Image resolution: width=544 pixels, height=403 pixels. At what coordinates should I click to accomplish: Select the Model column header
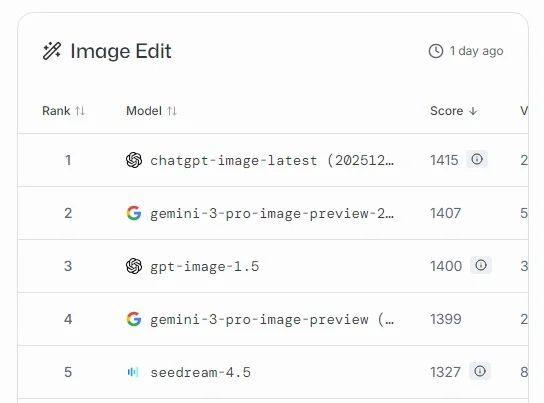[x=144, y=111]
